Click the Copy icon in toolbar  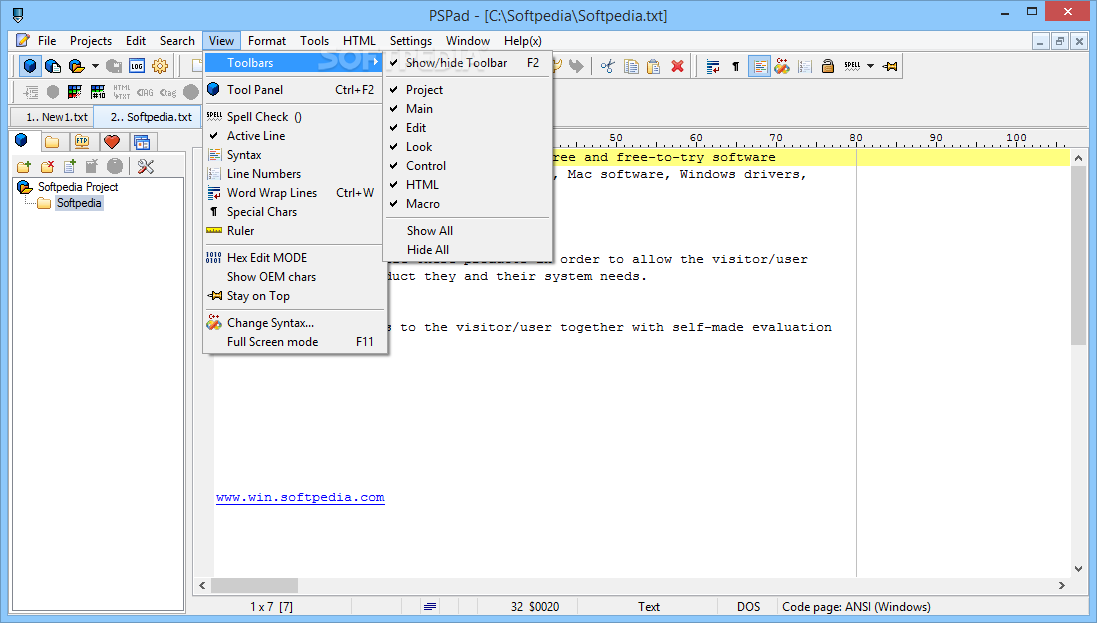pos(631,66)
